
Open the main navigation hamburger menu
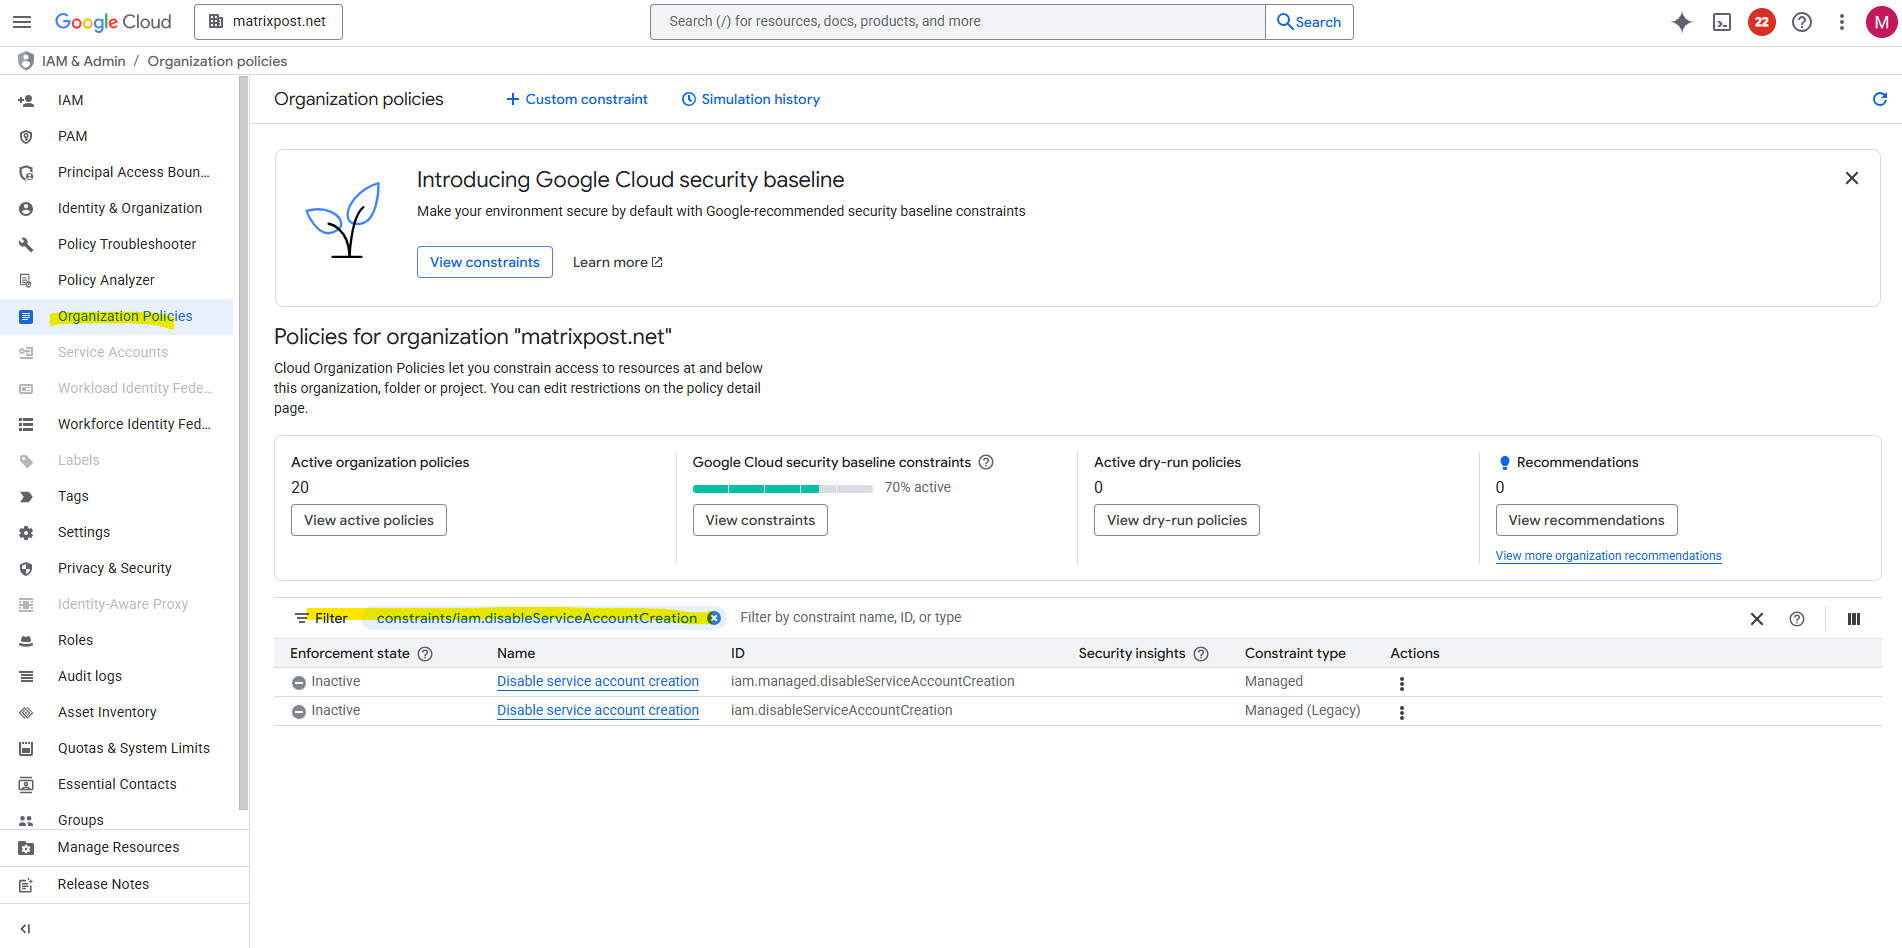(22, 22)
